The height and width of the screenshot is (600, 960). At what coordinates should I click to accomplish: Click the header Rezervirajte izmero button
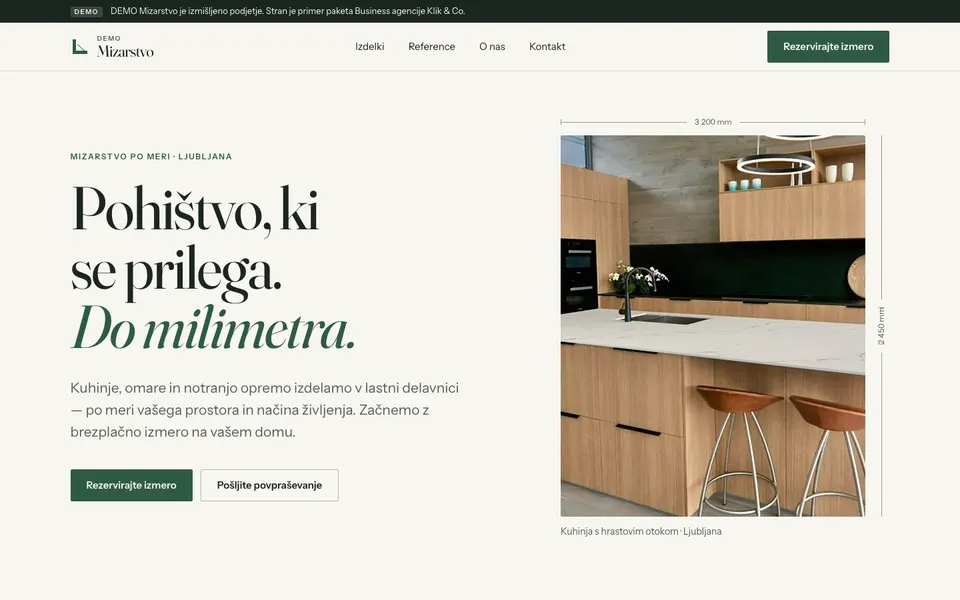coord(828,47)
